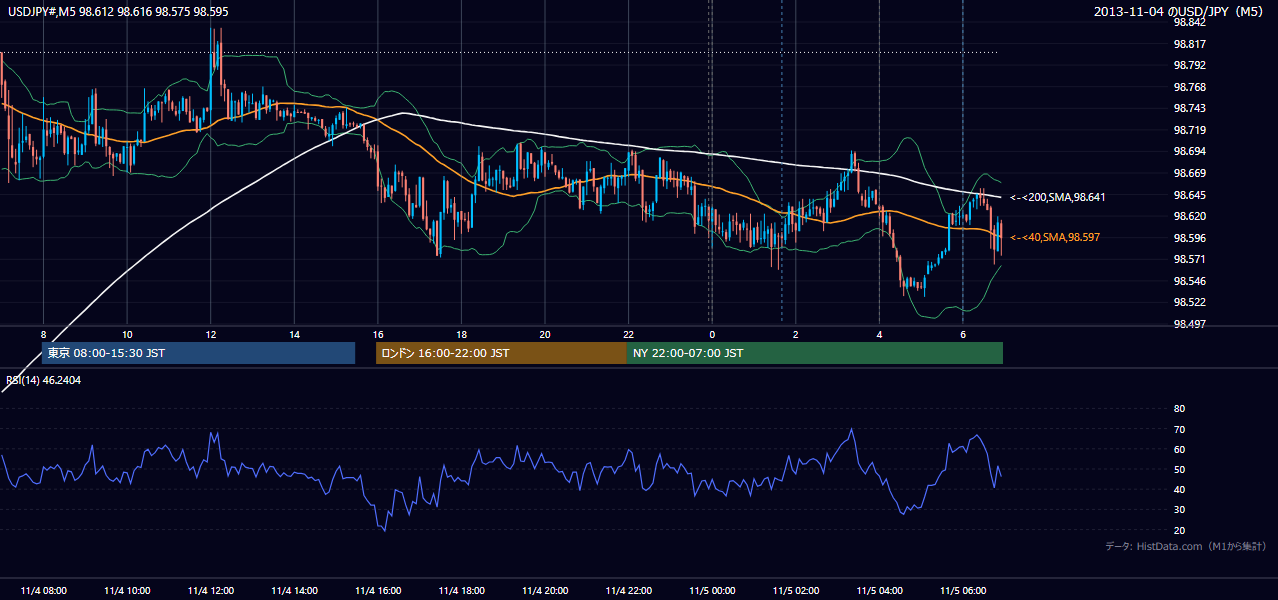Click price axis value 98.522

pos(1189,302)
